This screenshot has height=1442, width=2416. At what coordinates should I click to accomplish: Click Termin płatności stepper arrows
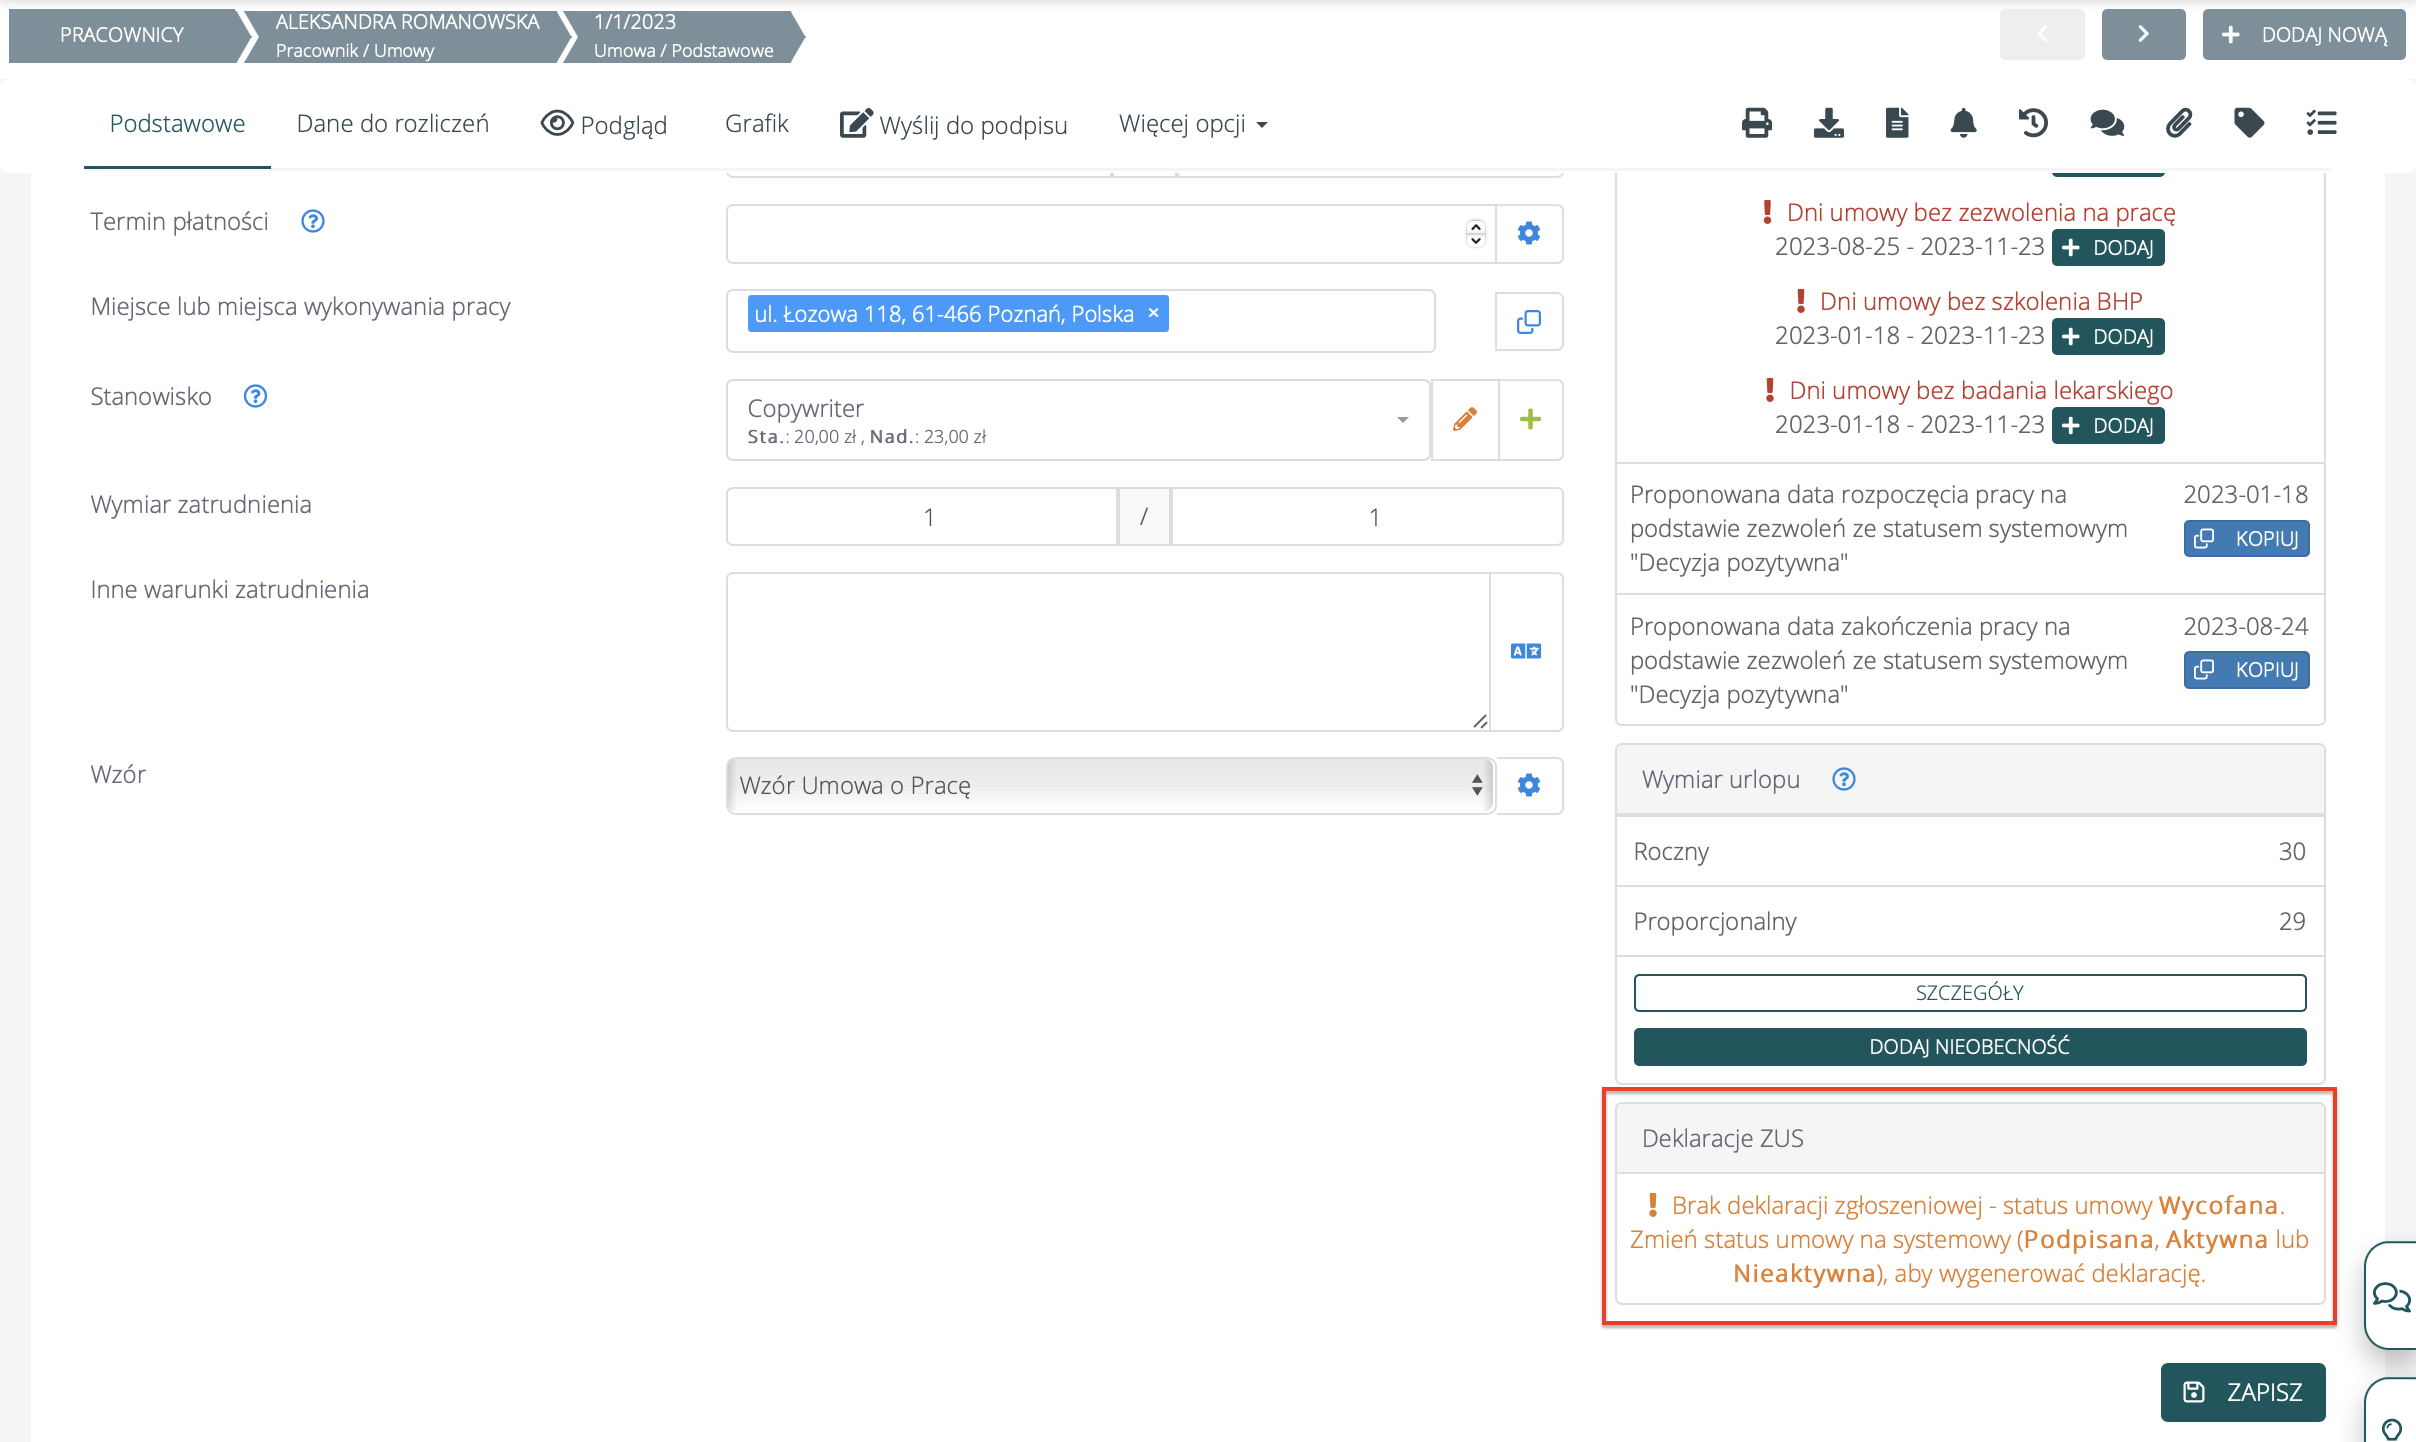(1475, 233)
